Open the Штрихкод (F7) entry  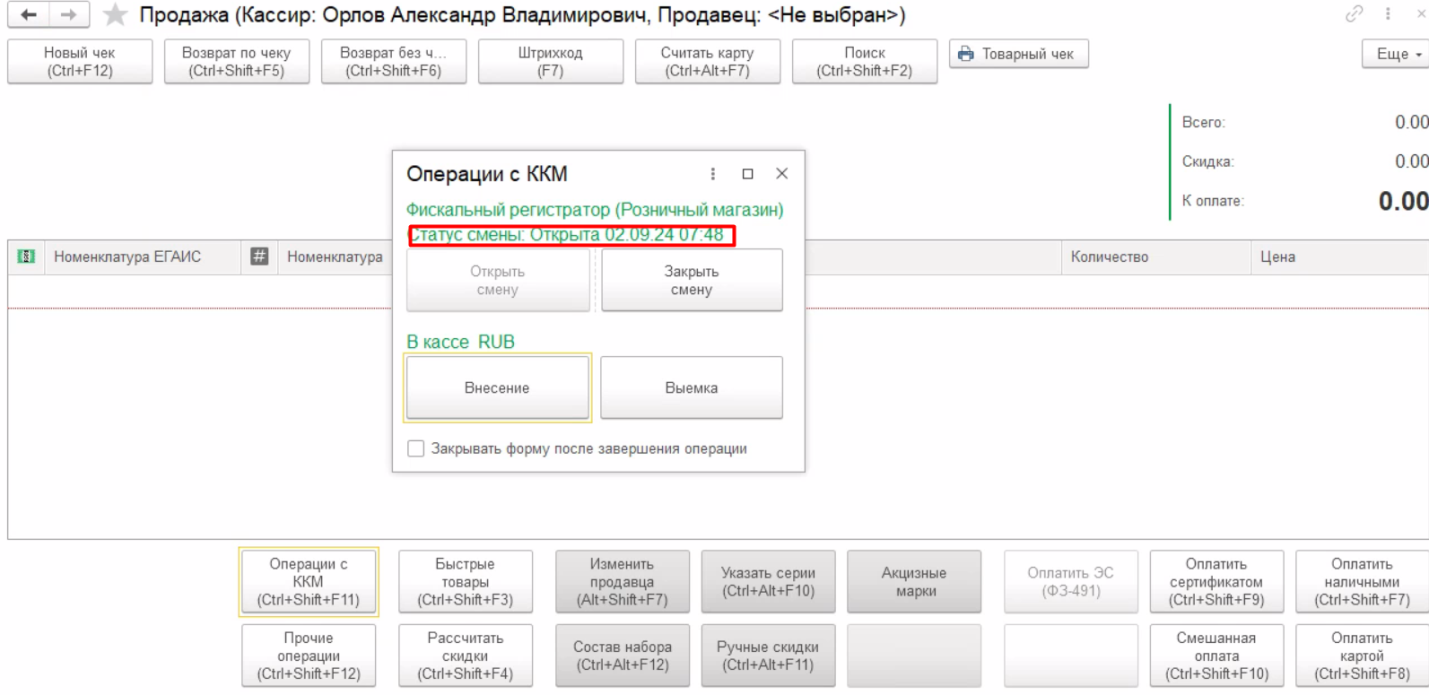[x=550, y=61]
